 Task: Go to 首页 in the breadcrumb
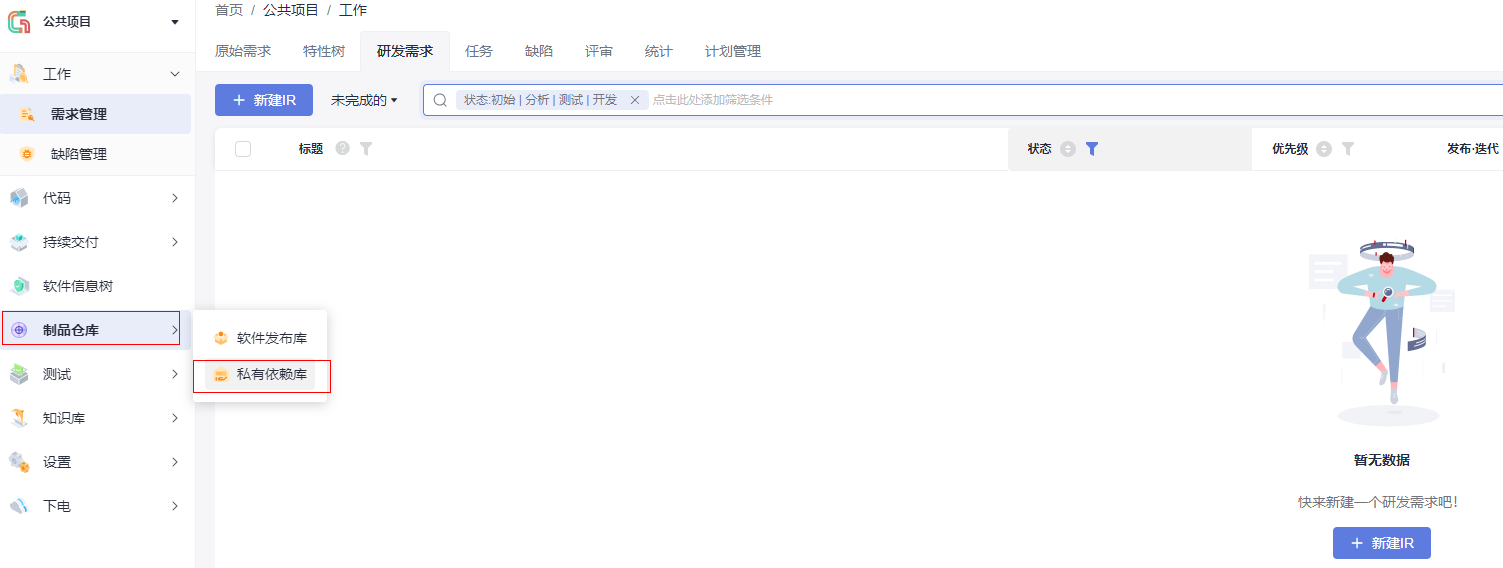point(229,10)
